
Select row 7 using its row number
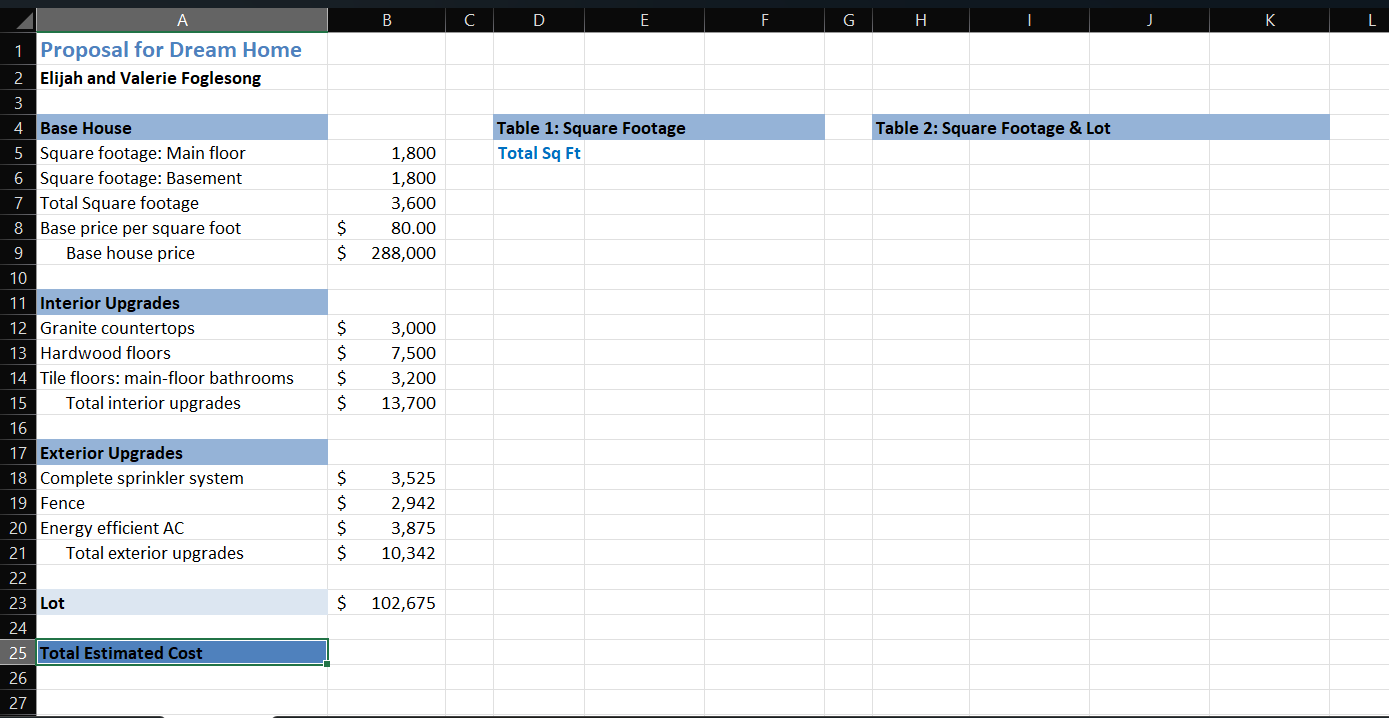(x=17, y=202)
